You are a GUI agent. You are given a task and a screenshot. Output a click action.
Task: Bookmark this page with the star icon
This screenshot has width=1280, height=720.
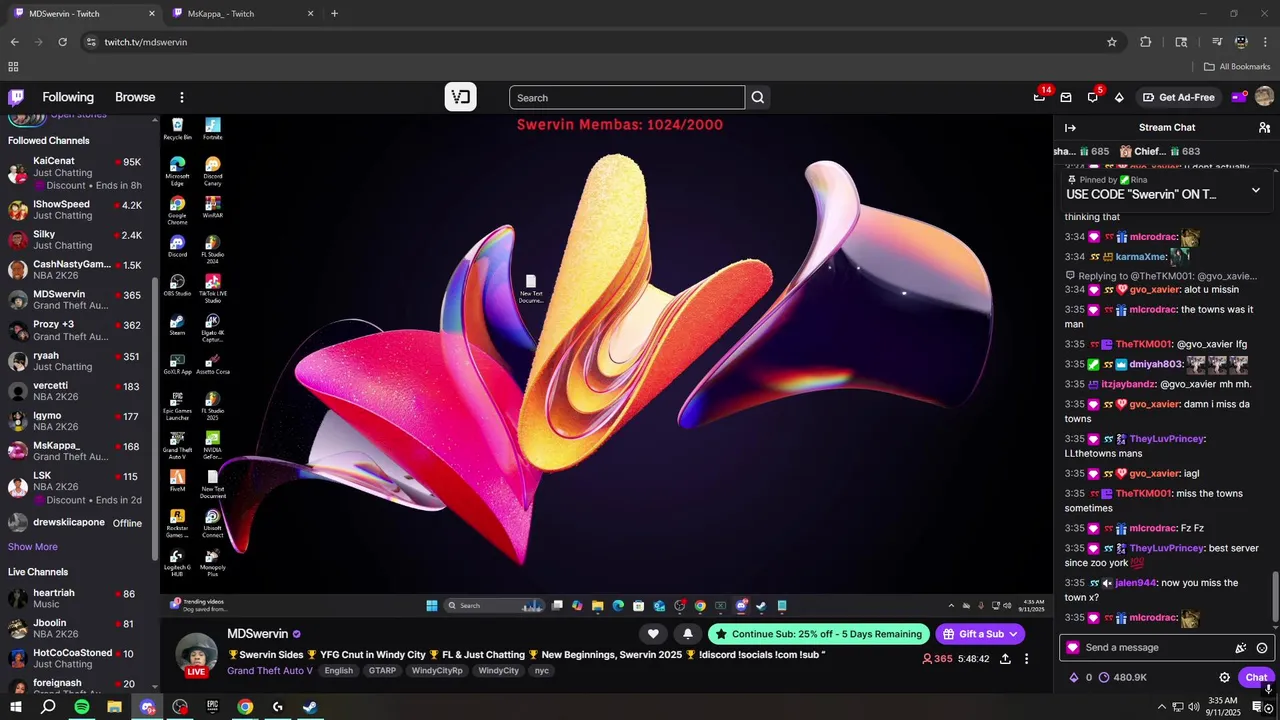(x=1111, y=42)
